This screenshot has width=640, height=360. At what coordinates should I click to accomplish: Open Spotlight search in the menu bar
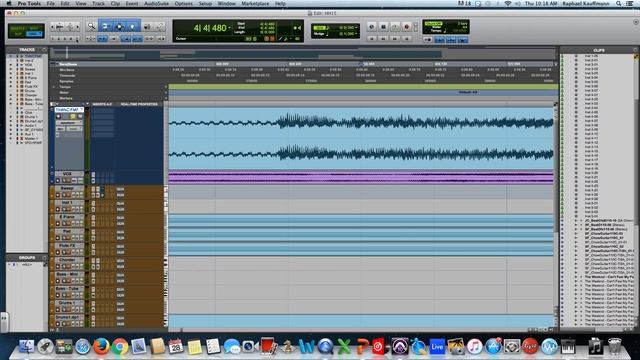click(x=619, y=3)
